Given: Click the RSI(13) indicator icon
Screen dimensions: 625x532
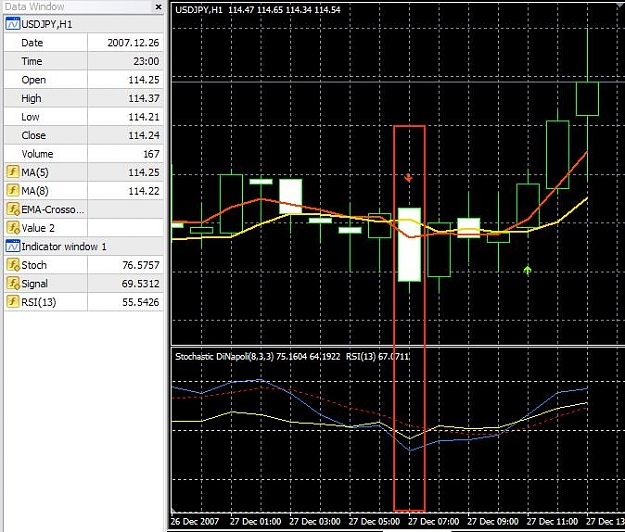Looking at the screenshot, I should [x=13, y=302].
